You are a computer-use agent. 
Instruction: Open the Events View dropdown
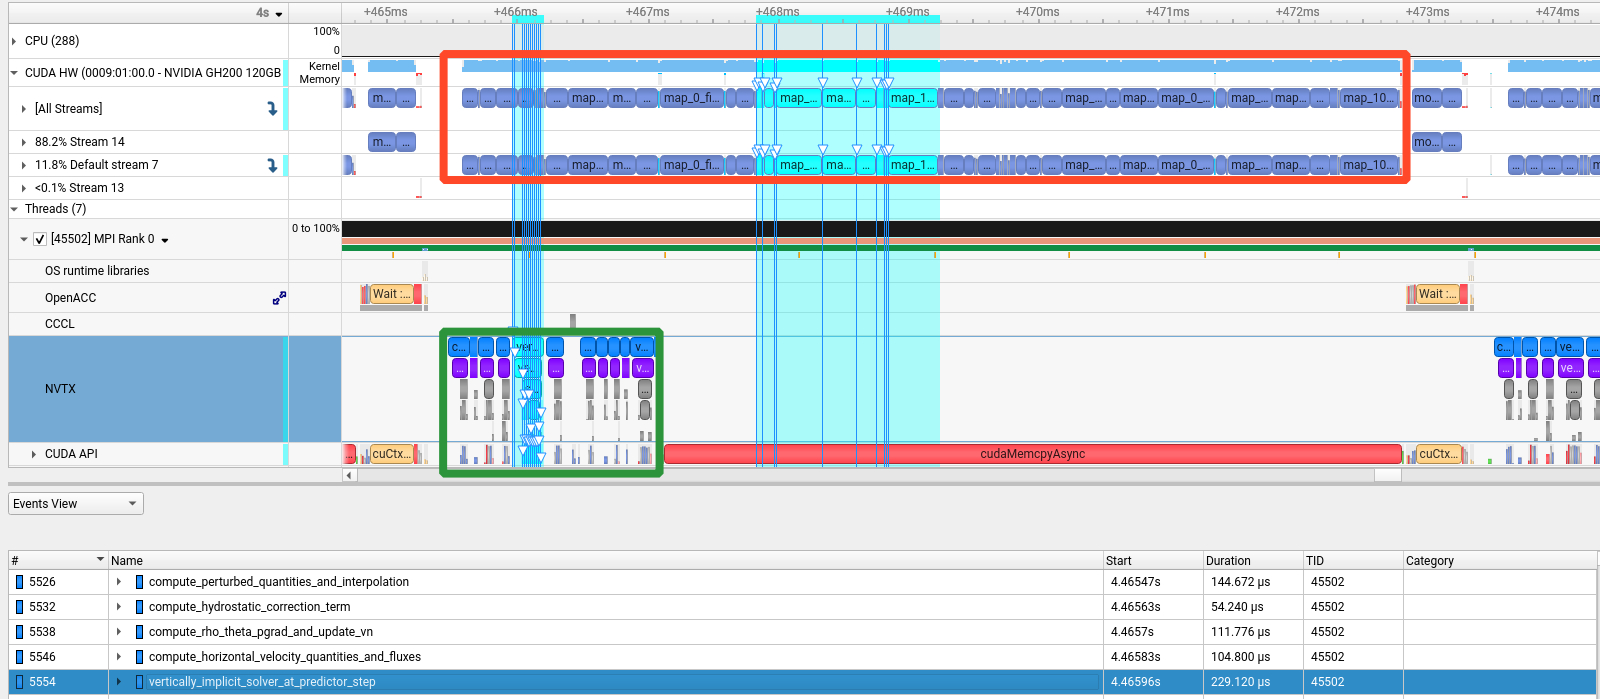point(76,504)
